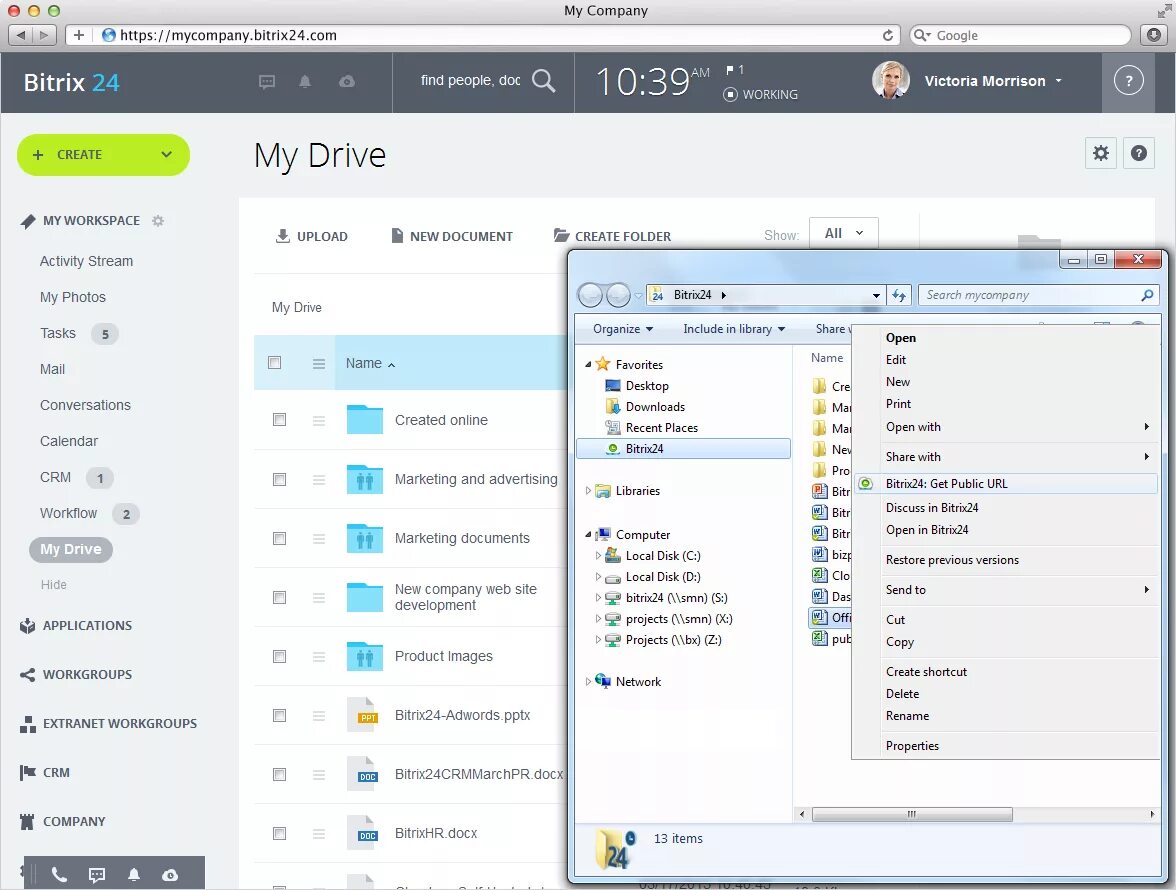Select Bitrix24 under Favorites
This screenshot has height=890, width=1176.
click(x=683, y=448)
